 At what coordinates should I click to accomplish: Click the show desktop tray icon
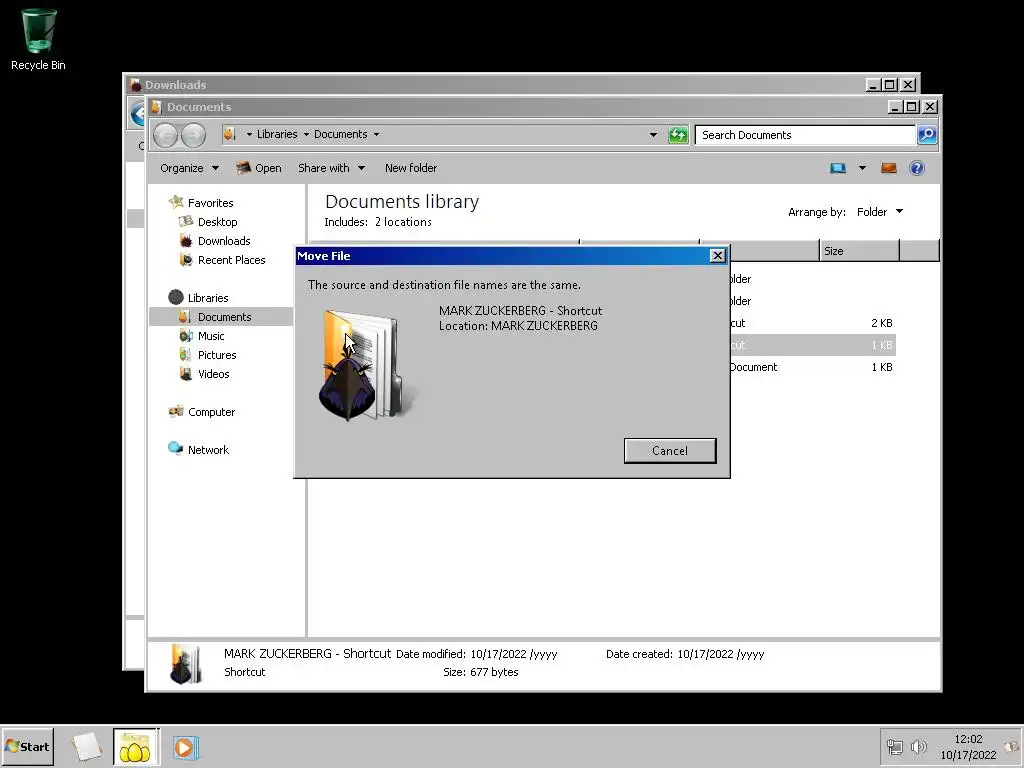[1013, 746]
